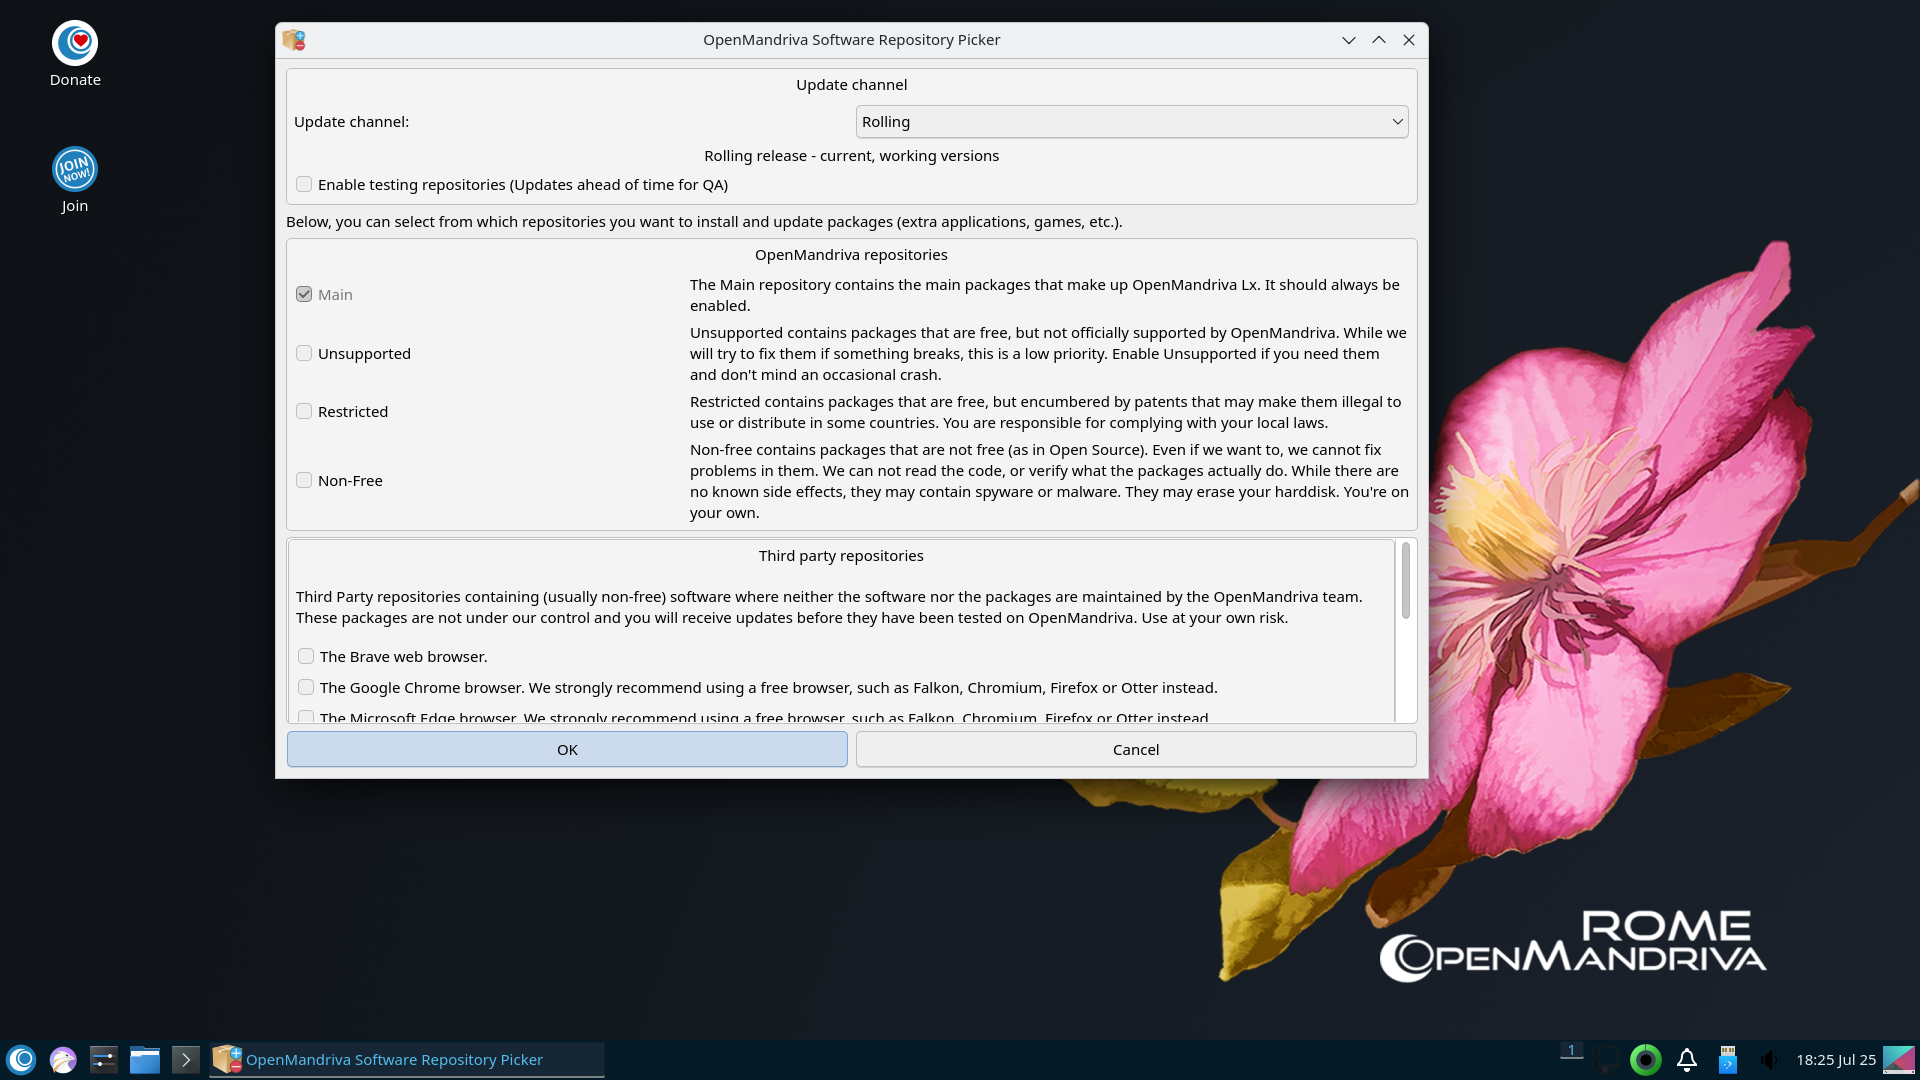Close the Repository Picker window

pos(1409,40)
